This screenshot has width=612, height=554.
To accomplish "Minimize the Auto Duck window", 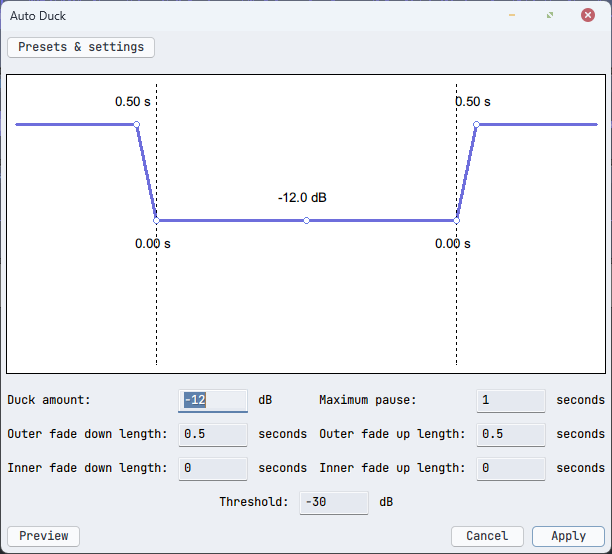I will pos(512,16).
